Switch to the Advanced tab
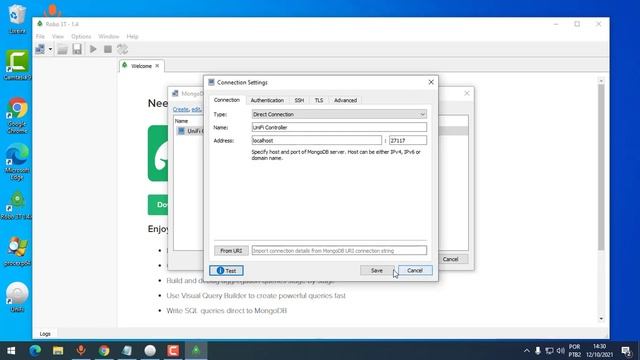The image size is (640, 360). (x=345, y=100)
